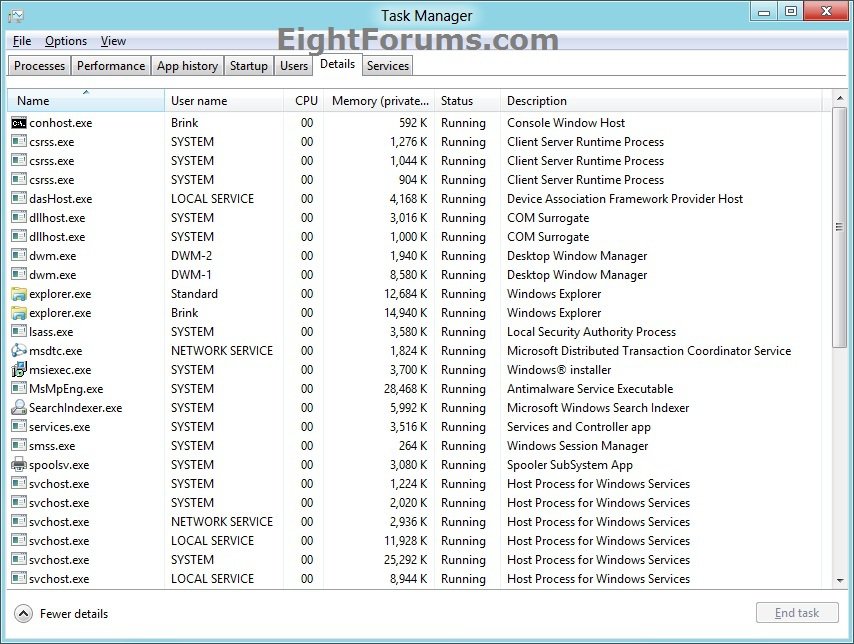The image size is (854, 644).
Task: Click the End task button
Action: click(x=796, y=613)
